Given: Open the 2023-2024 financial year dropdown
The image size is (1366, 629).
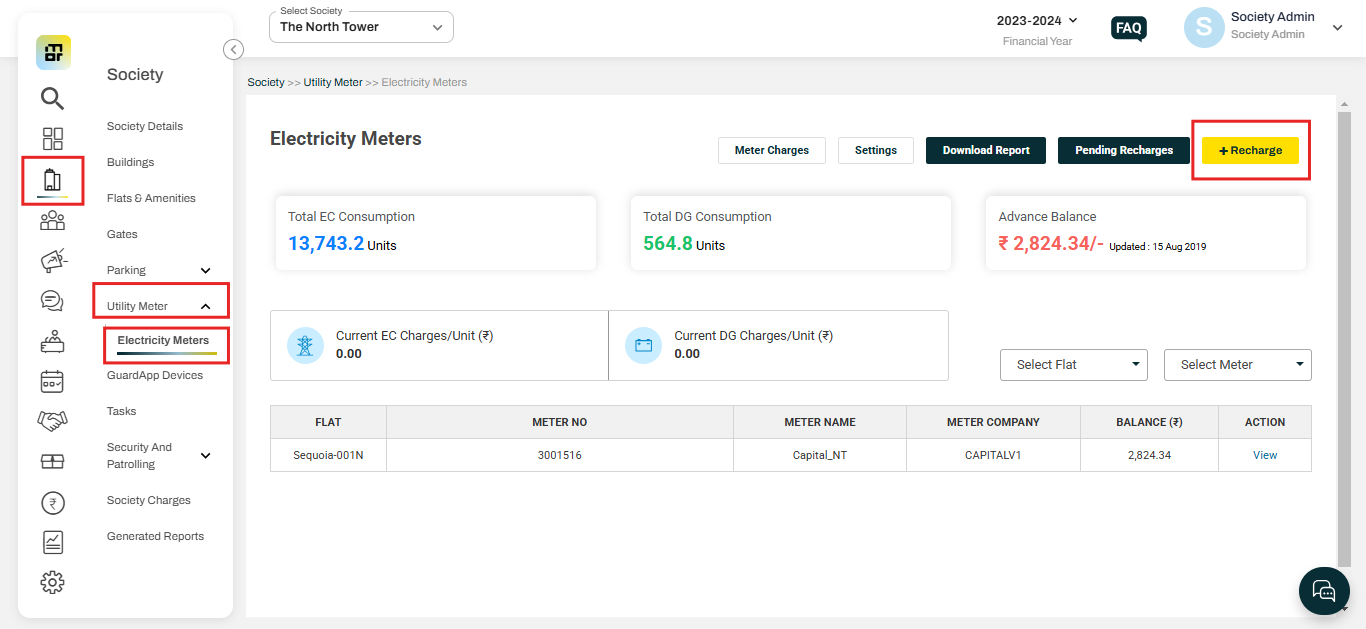Looking at the screenshot, I should pyautogui.click(x=1037, y=20).
